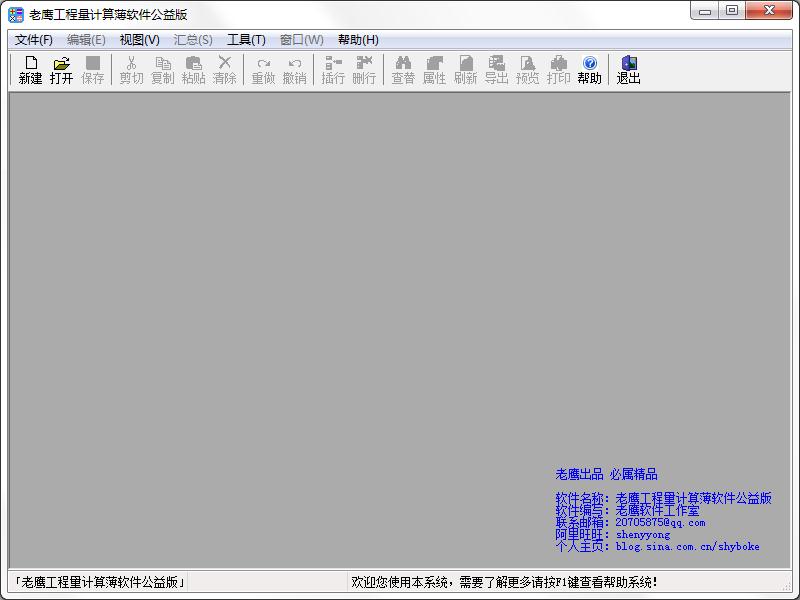Click the 撤销 (Undo) arrow icon
Screen dimensions: 800x600
coord(294,70)
